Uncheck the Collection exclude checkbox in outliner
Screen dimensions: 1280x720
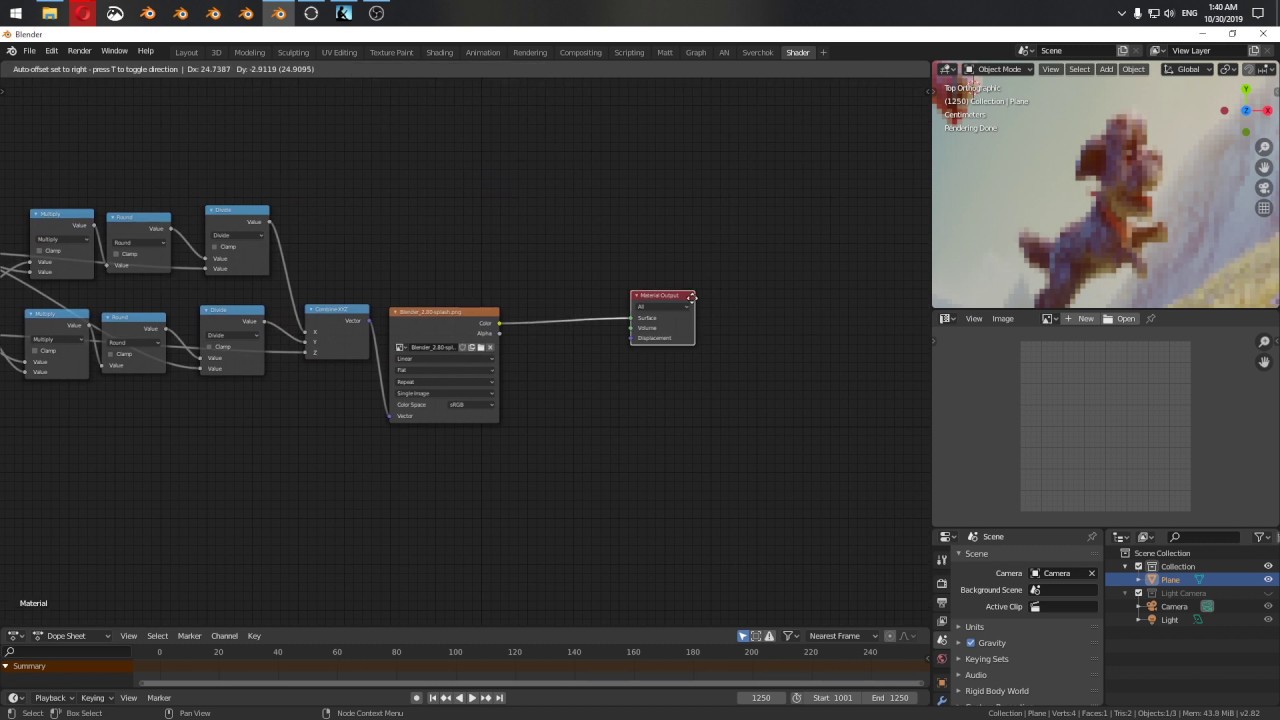[x=1138, y=567]
